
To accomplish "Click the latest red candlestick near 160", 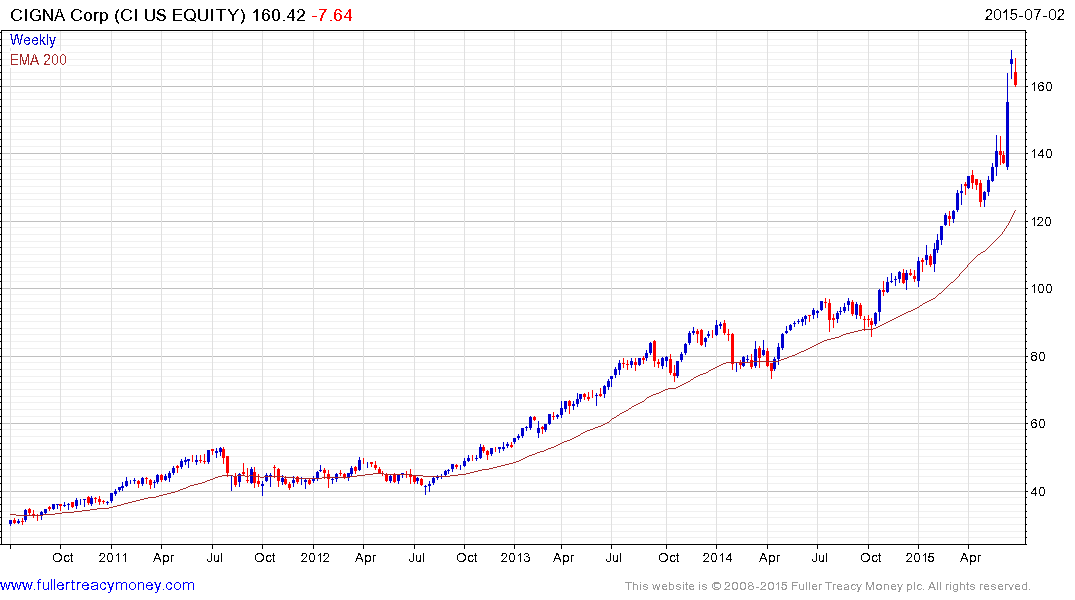I will coord(1015,77).
